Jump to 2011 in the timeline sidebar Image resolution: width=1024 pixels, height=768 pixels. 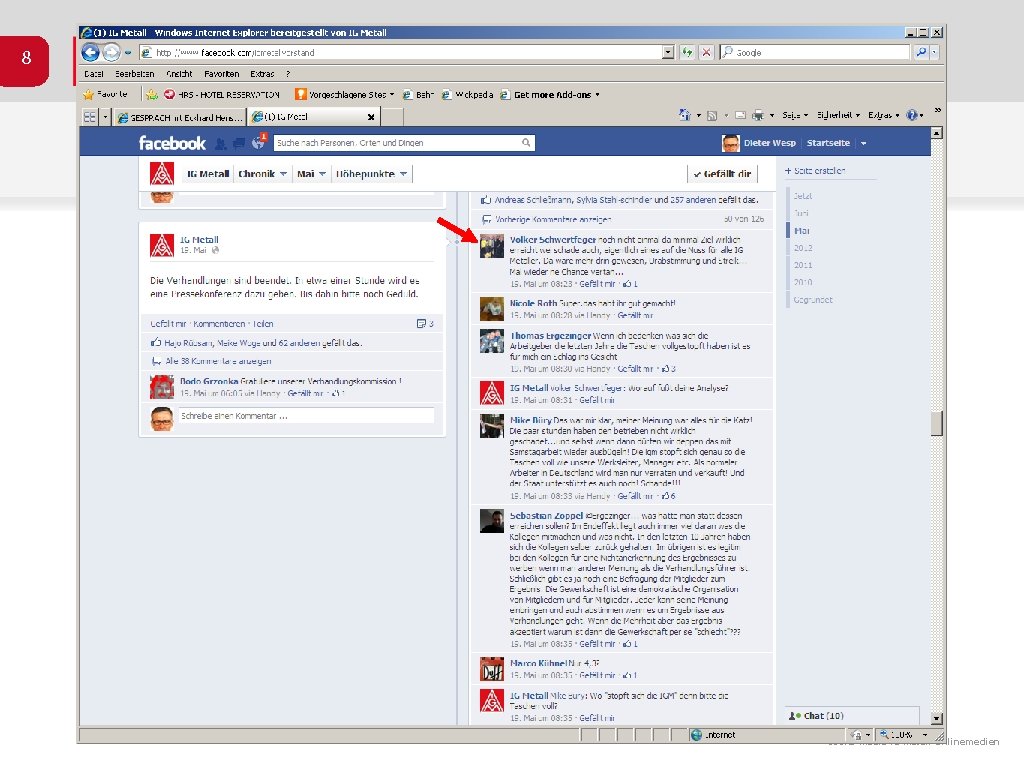(x=803, y=265)
